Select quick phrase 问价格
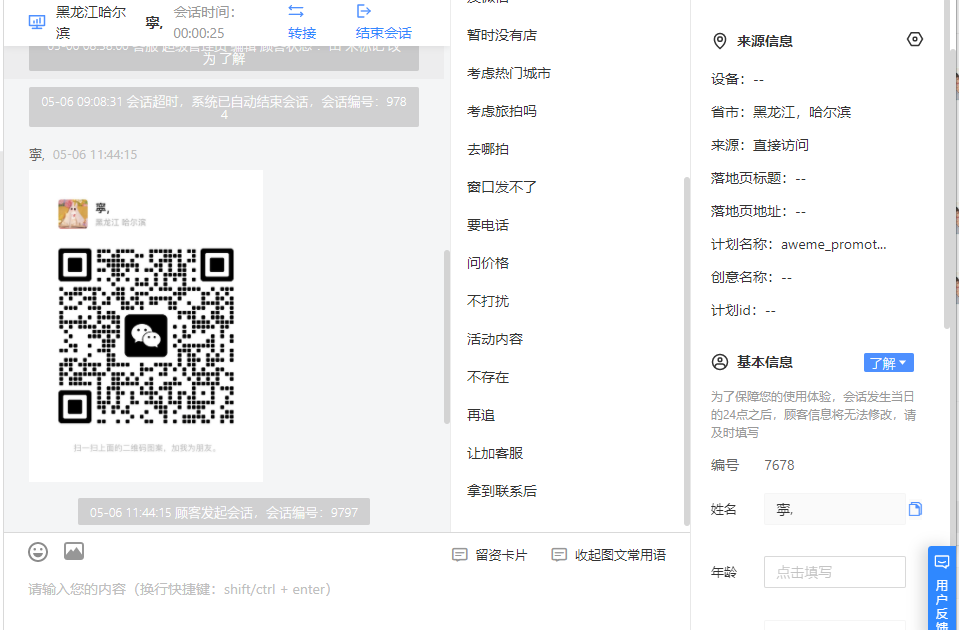 pos(488,263)
